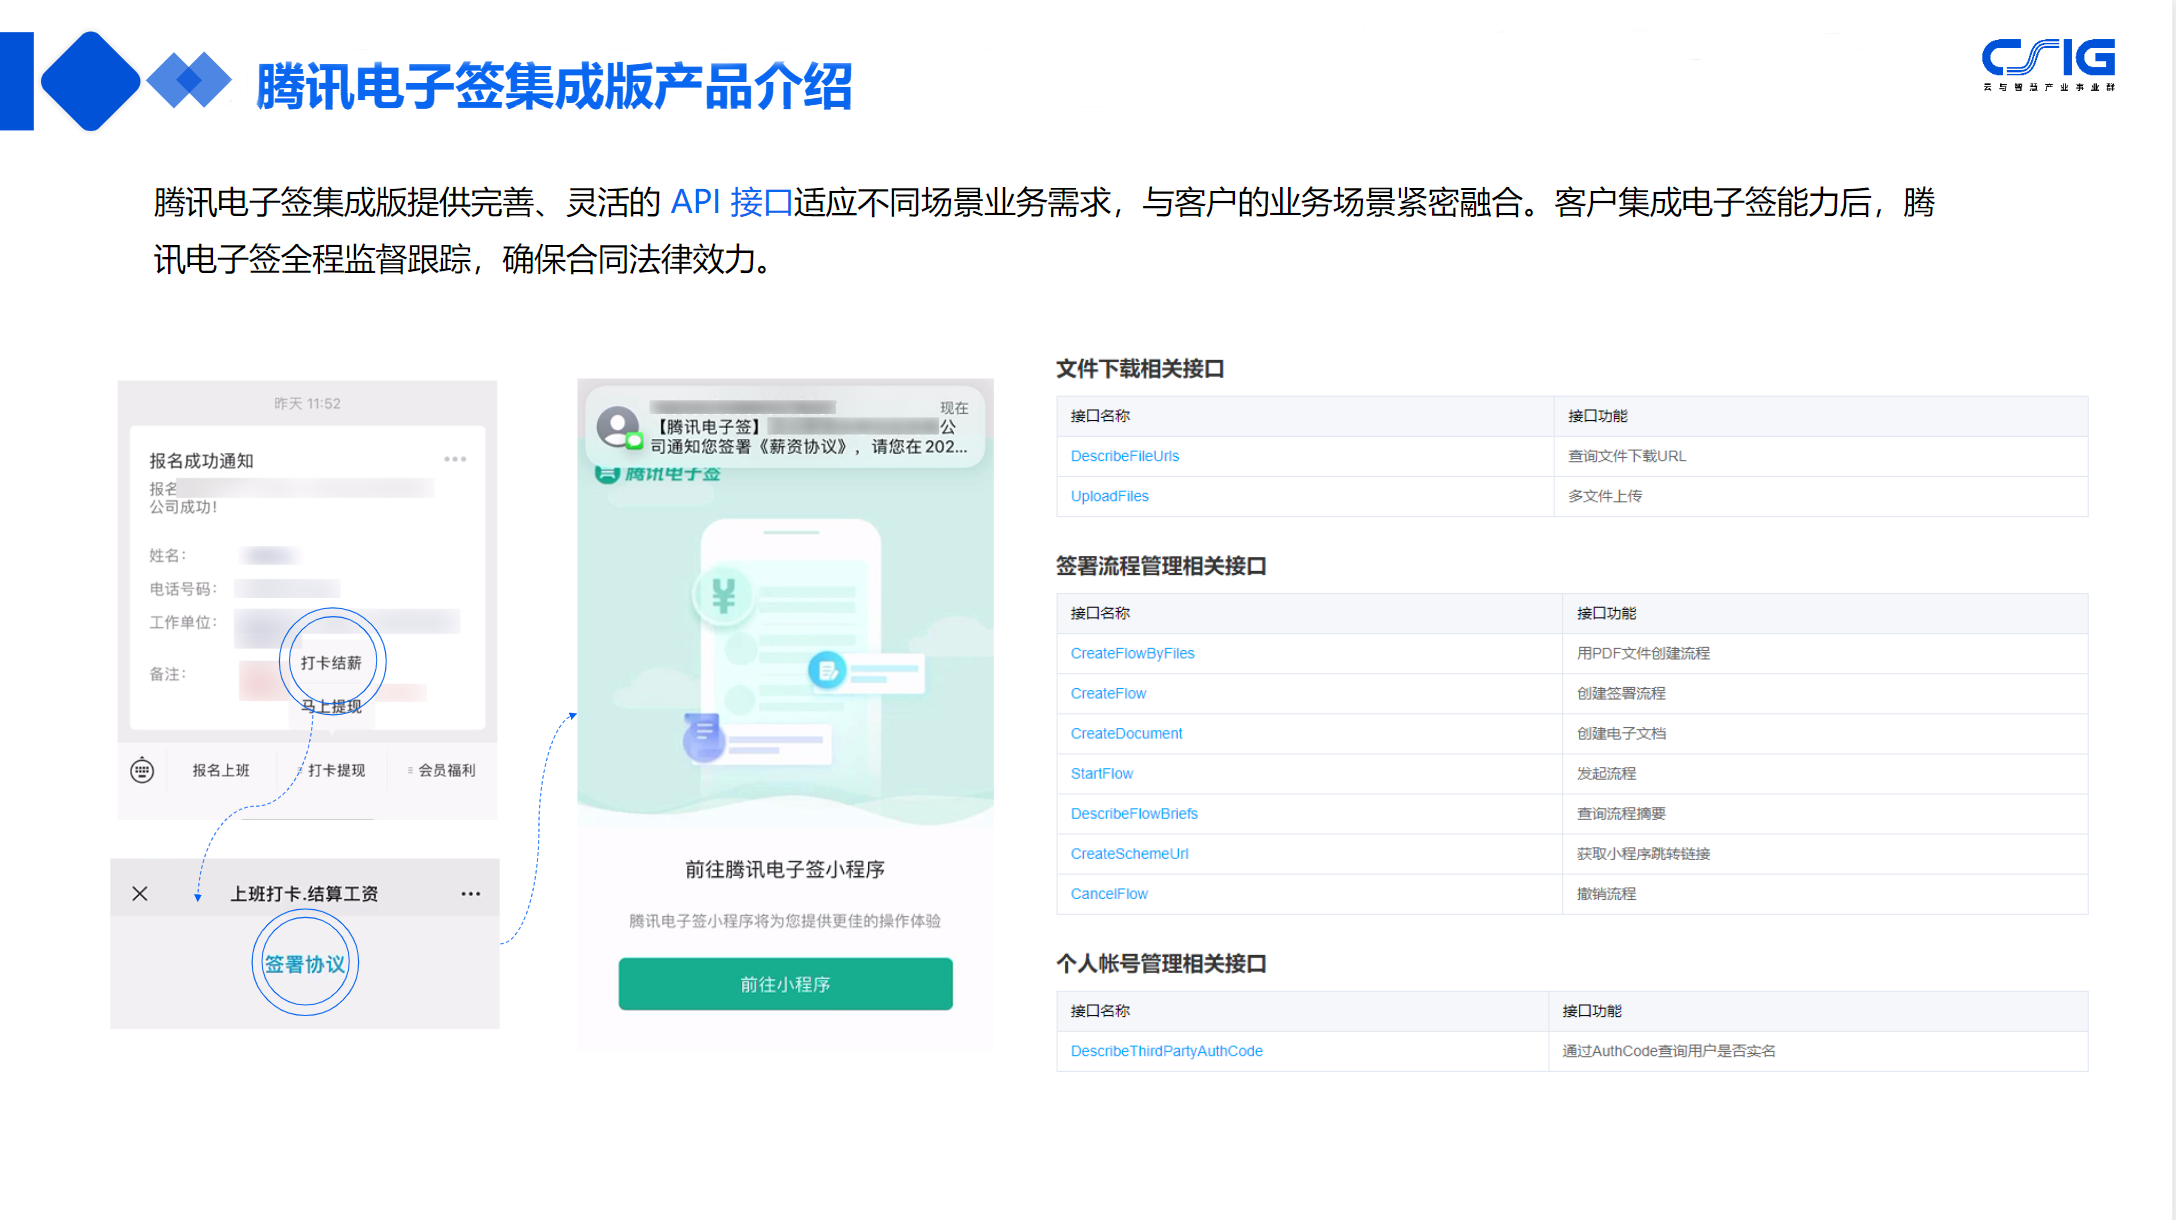Select the 会员福利 menu tab

click(x=446, y=770)
